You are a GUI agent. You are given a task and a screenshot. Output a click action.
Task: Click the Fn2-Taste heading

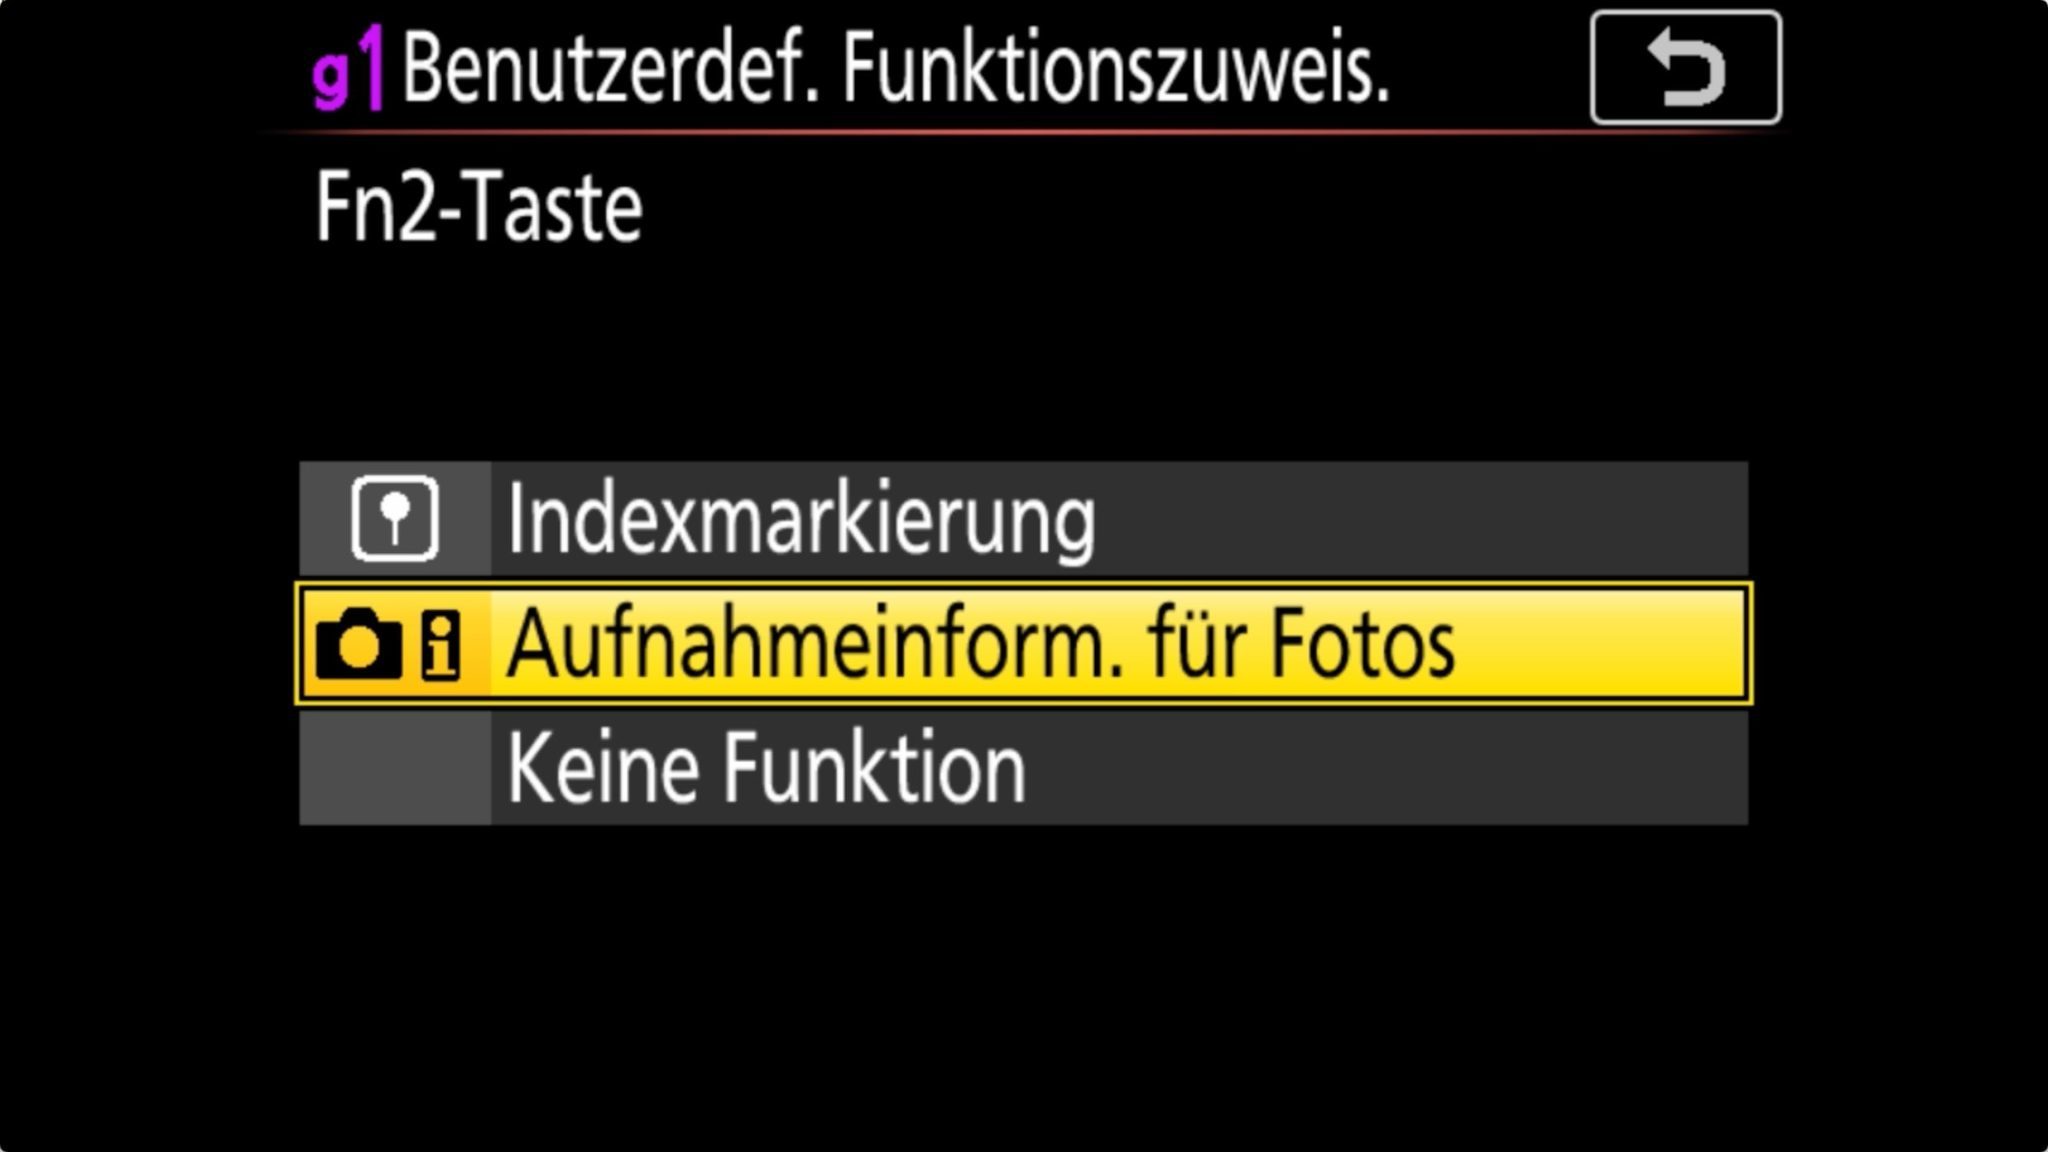click(x=479, y=207)
